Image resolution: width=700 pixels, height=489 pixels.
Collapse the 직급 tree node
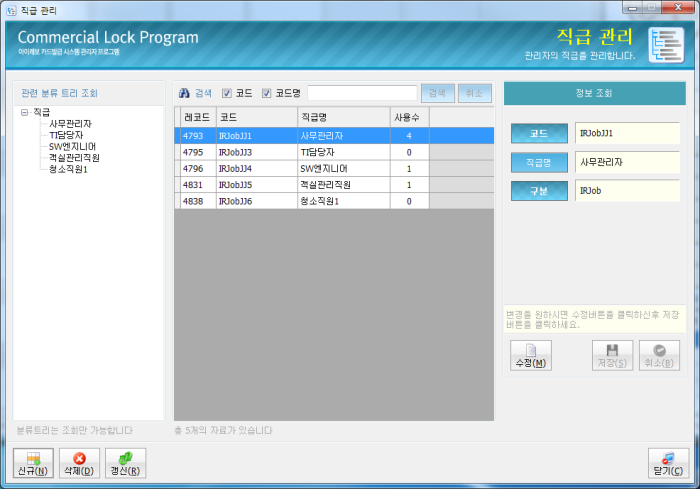tap(24, 113)
